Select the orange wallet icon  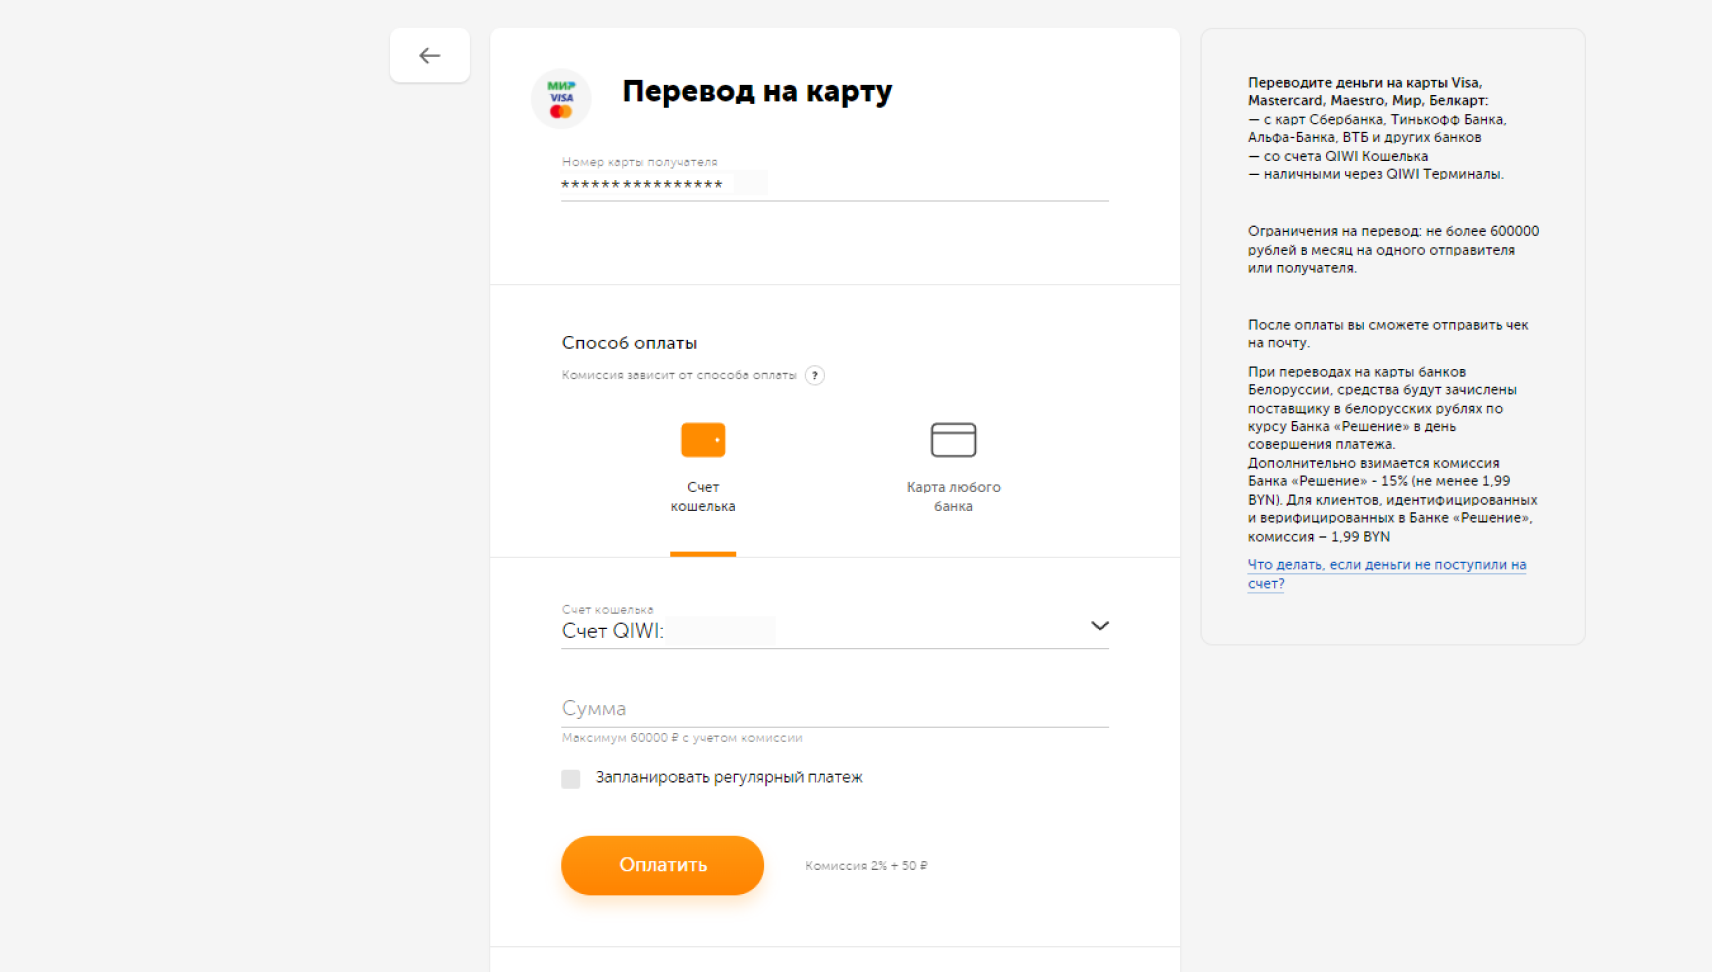point(703,440)
